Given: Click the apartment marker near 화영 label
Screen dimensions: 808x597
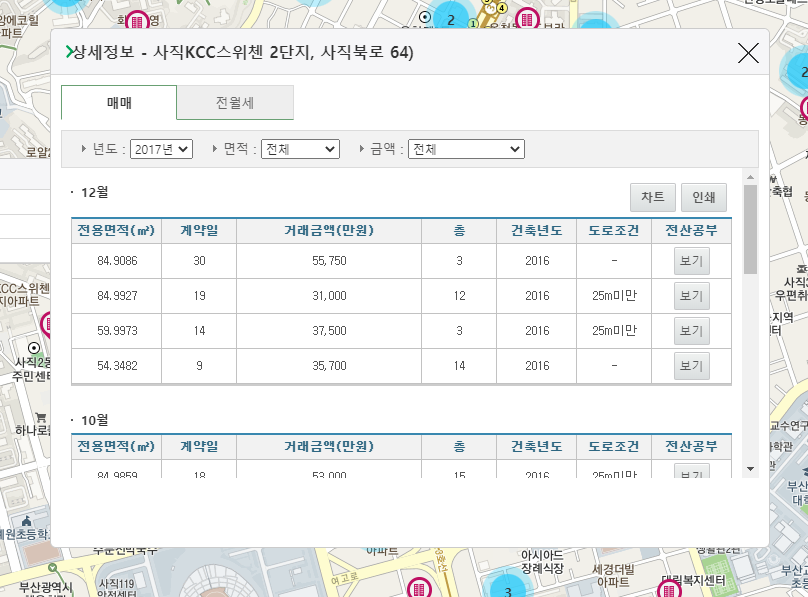Looking at the screenshot, I should [x=137, y=21].
